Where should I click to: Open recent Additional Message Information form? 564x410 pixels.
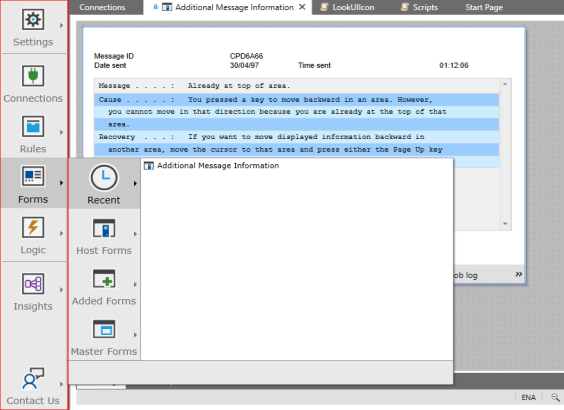[212, 165]
